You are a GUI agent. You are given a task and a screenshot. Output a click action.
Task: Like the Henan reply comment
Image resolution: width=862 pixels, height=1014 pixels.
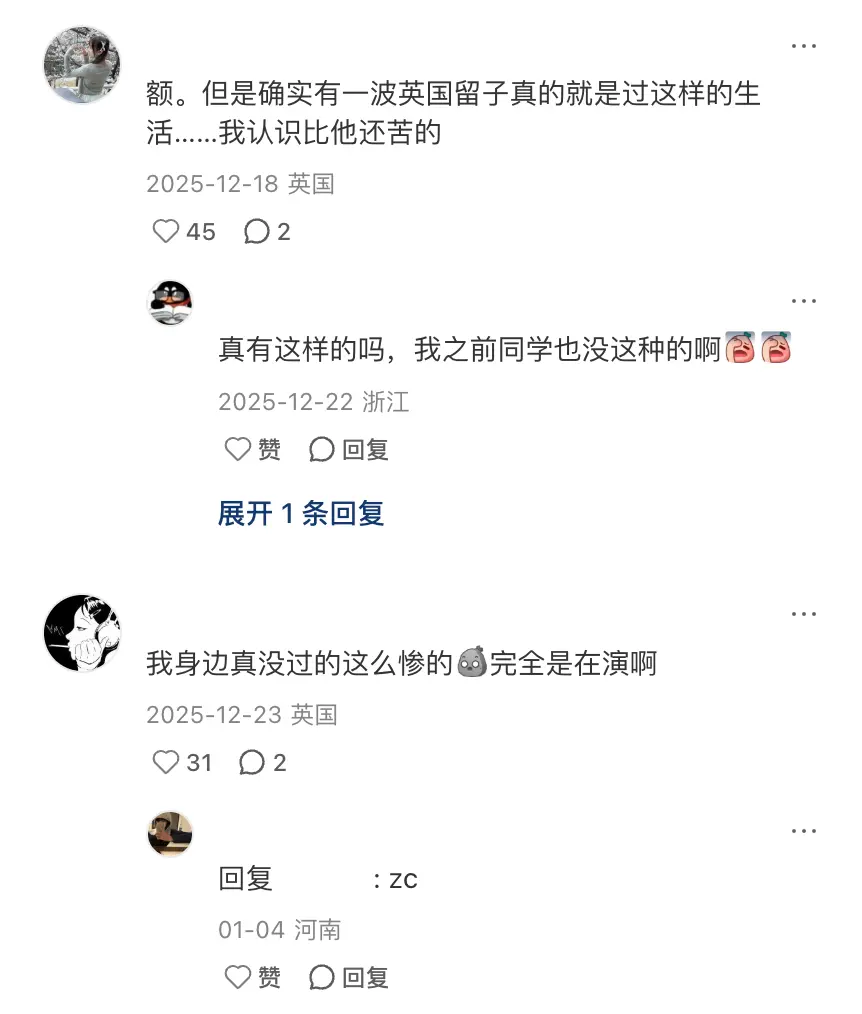click(252, 977)
